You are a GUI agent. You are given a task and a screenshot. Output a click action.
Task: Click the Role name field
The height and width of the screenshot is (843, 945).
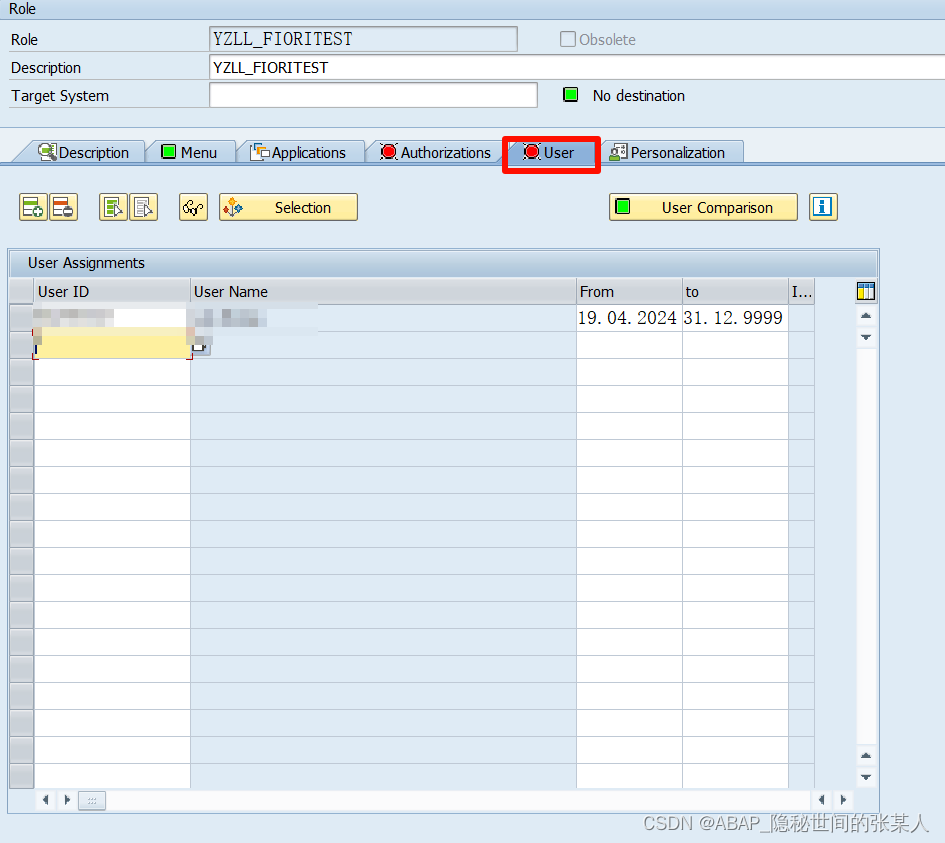tap(363, 39)
